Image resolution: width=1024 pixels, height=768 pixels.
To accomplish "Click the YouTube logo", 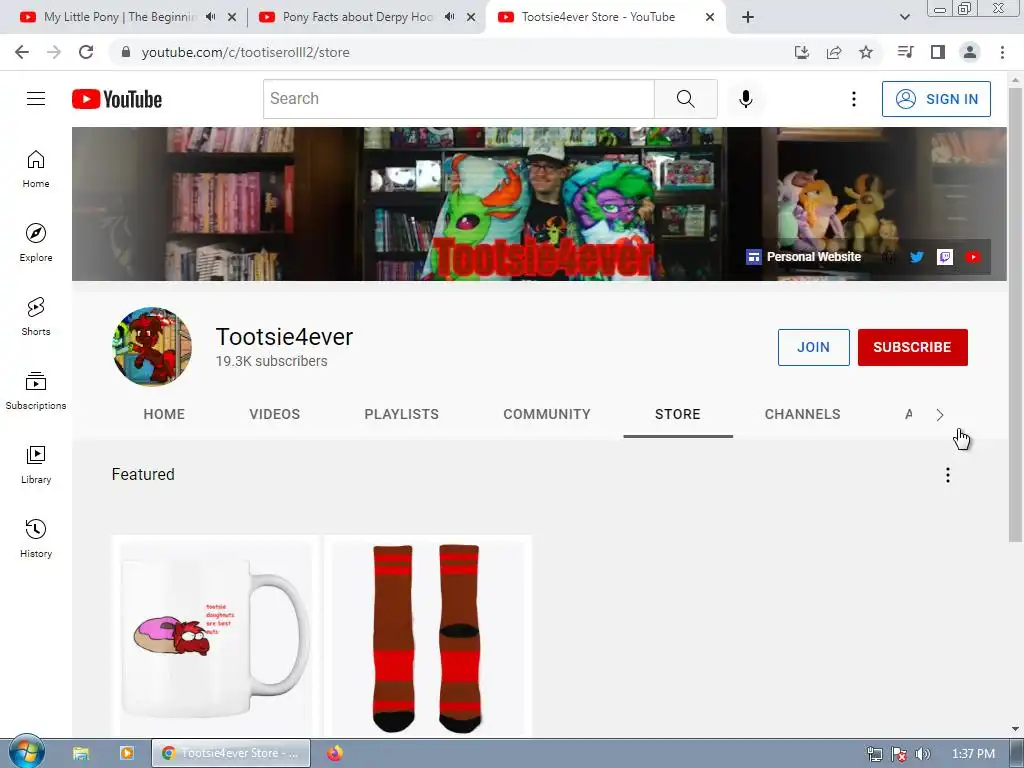I will point(117,99).
